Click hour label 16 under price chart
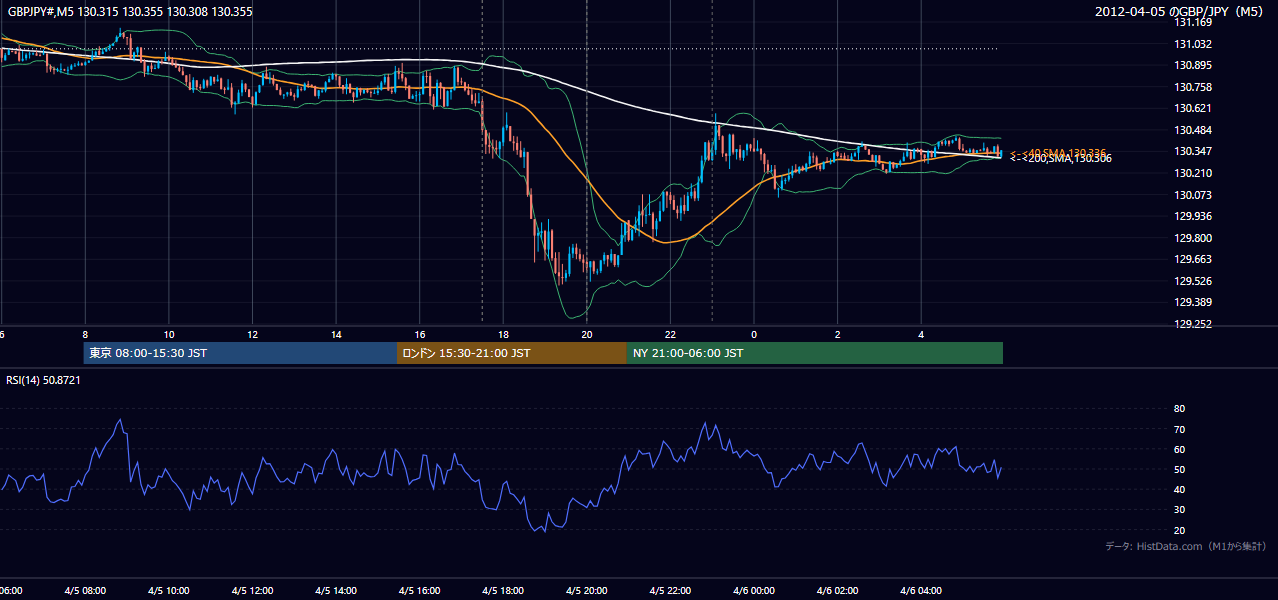 420,335
